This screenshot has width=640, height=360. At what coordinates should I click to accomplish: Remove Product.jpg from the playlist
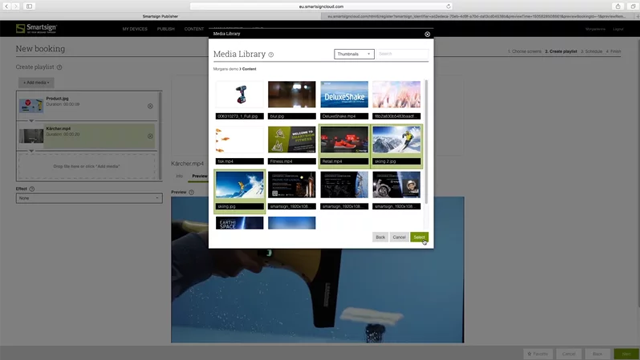click(150, 106)
